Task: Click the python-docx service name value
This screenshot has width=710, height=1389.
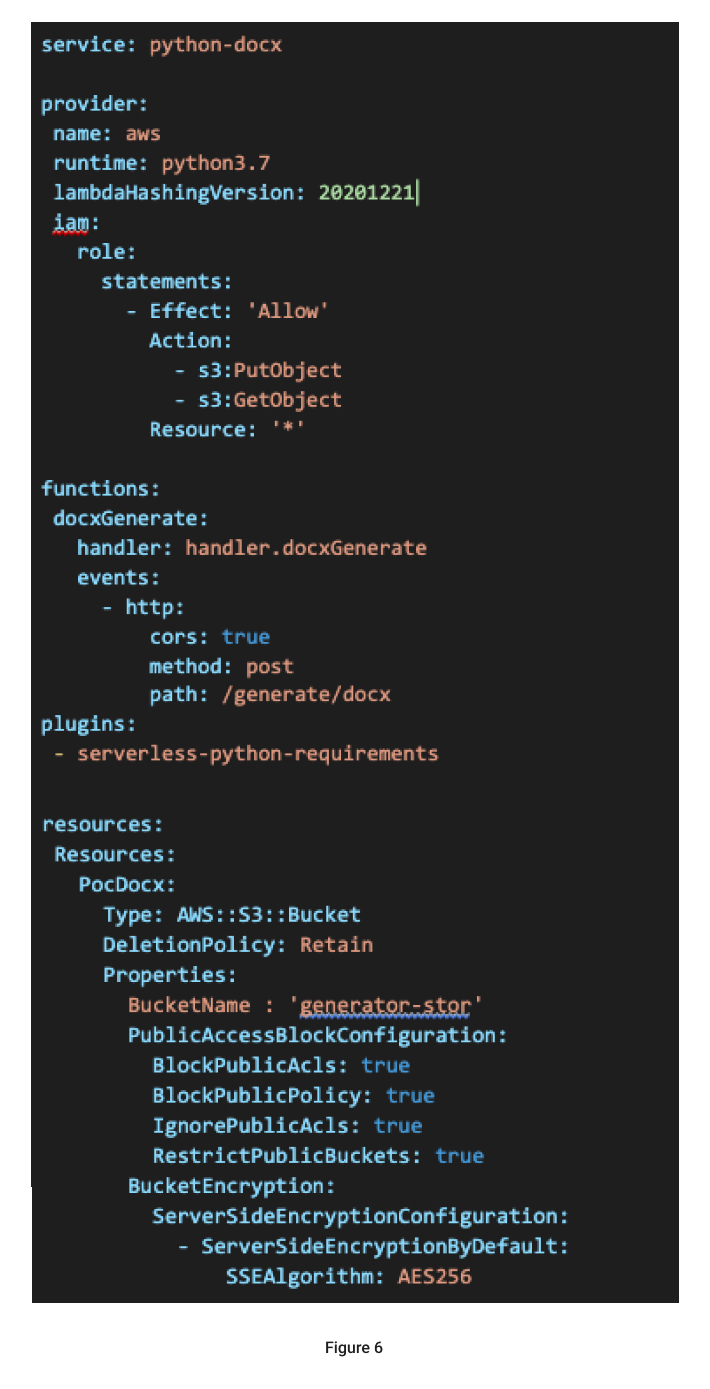Action: (x=215, y=45)
